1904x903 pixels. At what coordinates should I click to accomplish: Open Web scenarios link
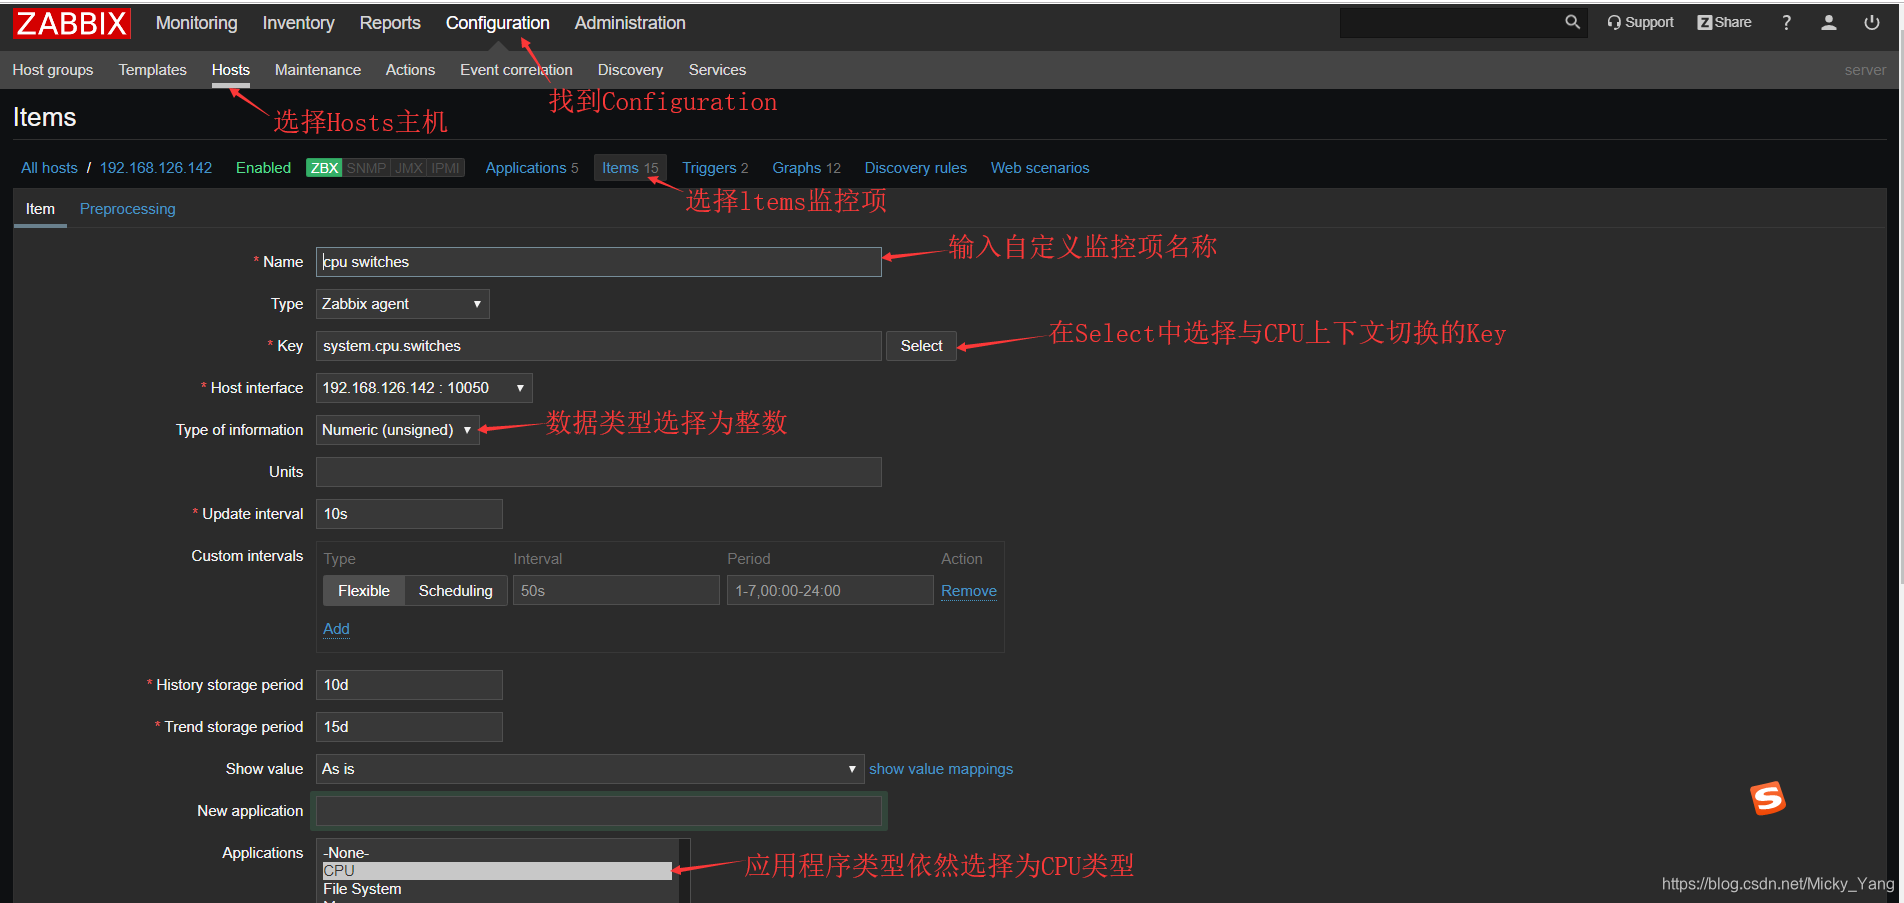(1040, 168)
